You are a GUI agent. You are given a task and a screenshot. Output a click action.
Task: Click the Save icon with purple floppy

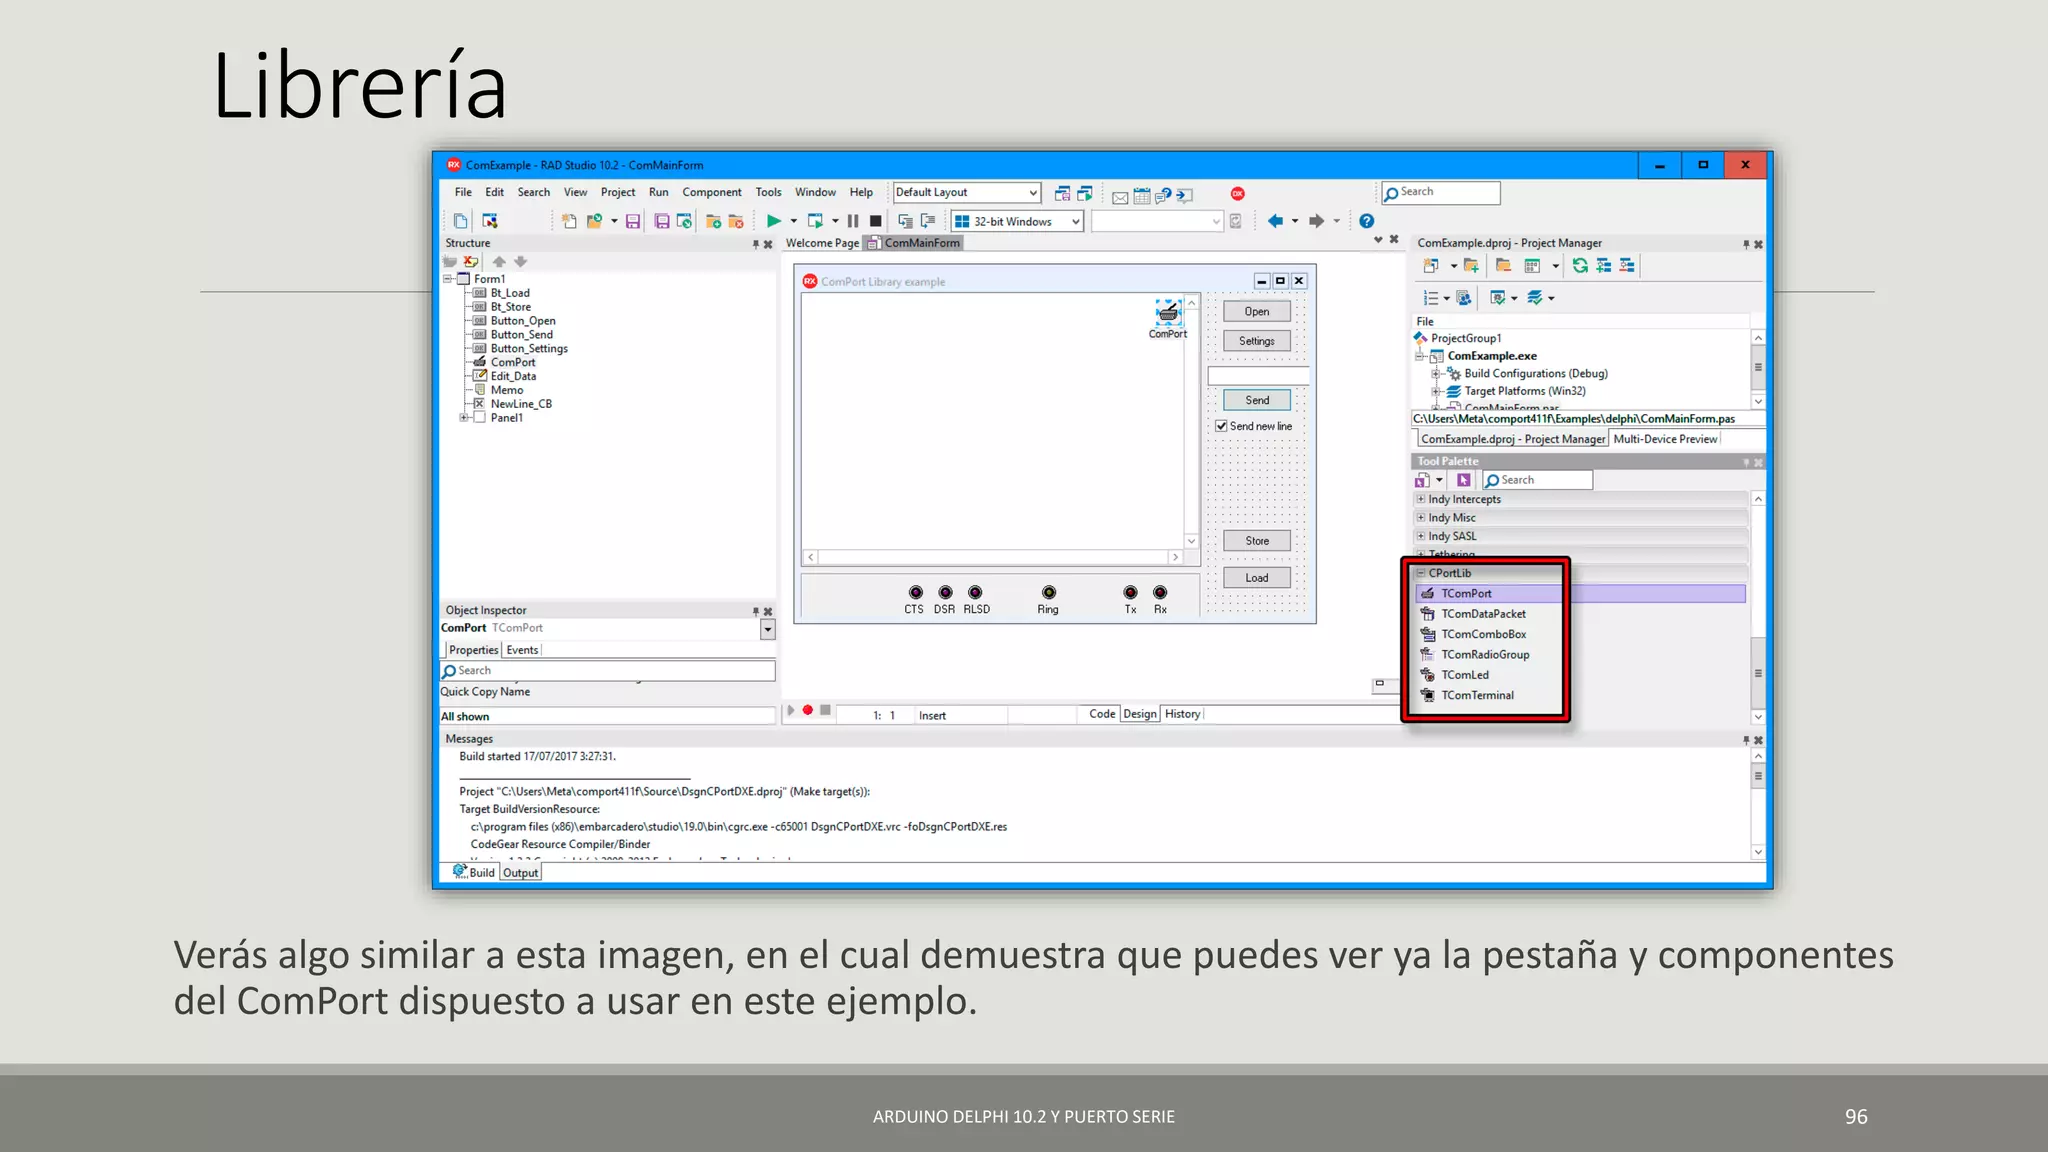pos(633,221)
